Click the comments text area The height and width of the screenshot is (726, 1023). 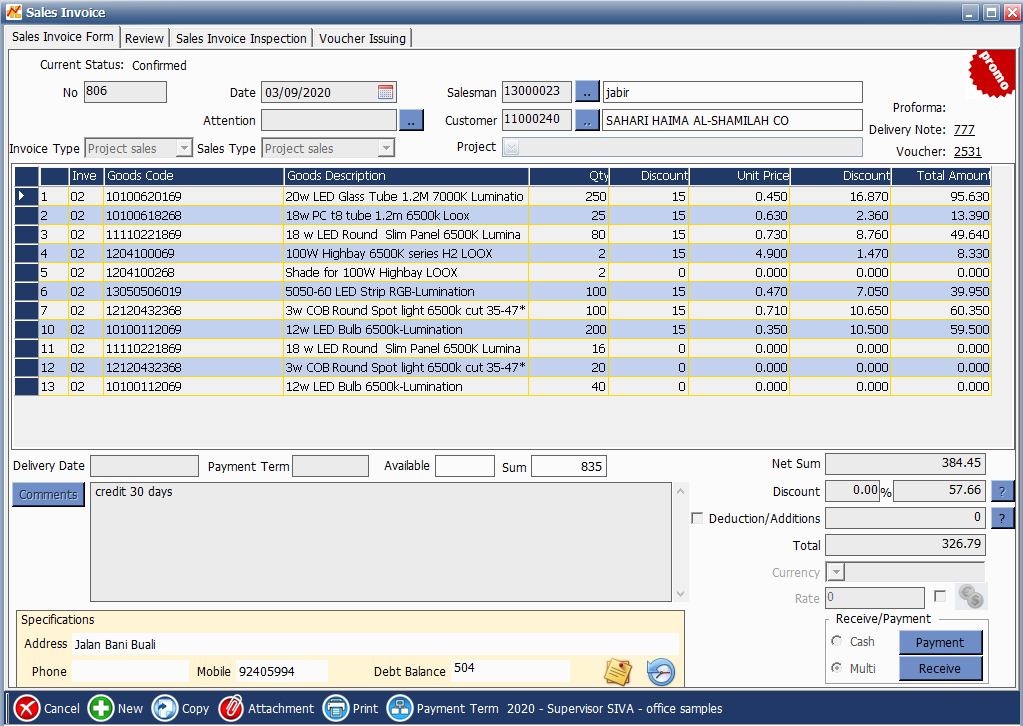pyautogui.click(x=381, y=542)
